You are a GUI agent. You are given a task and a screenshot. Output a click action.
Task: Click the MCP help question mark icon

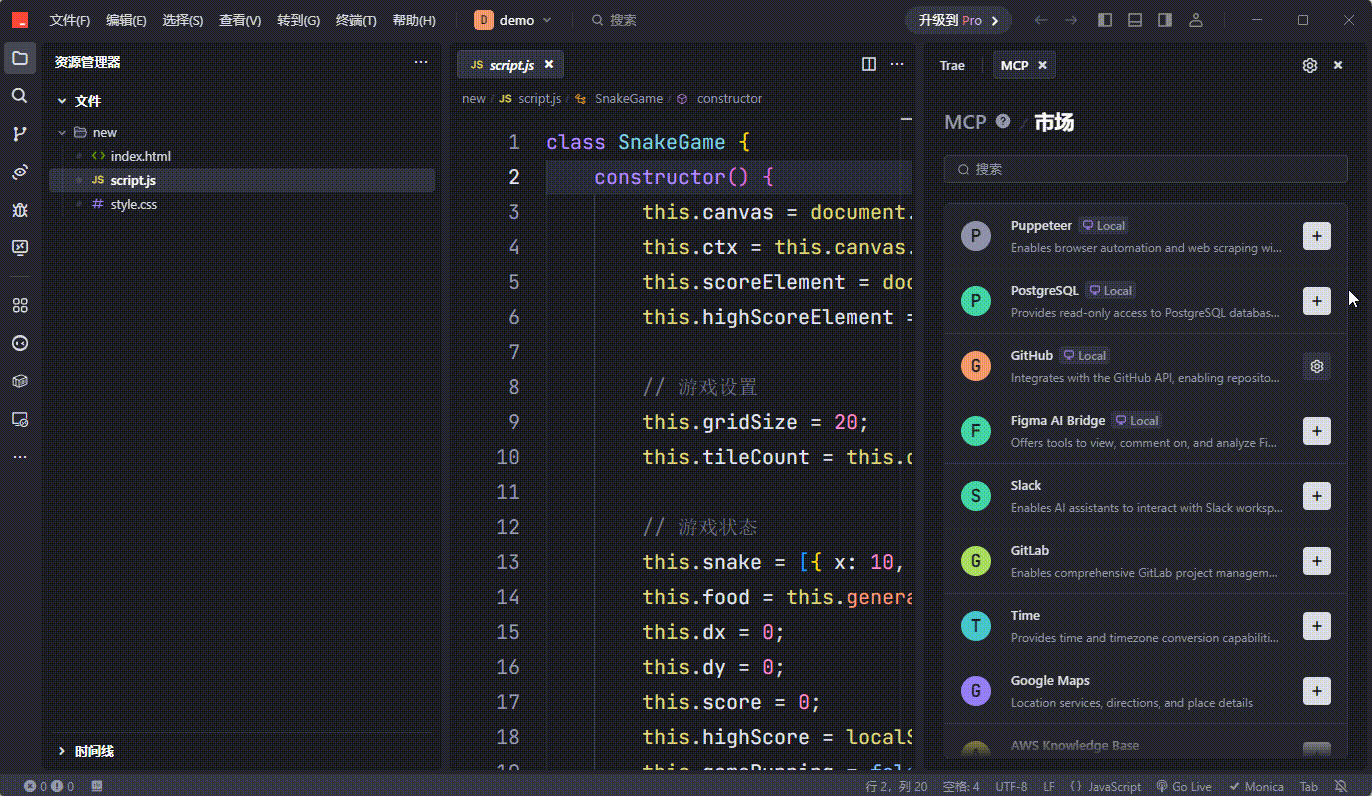[1003, 122]
